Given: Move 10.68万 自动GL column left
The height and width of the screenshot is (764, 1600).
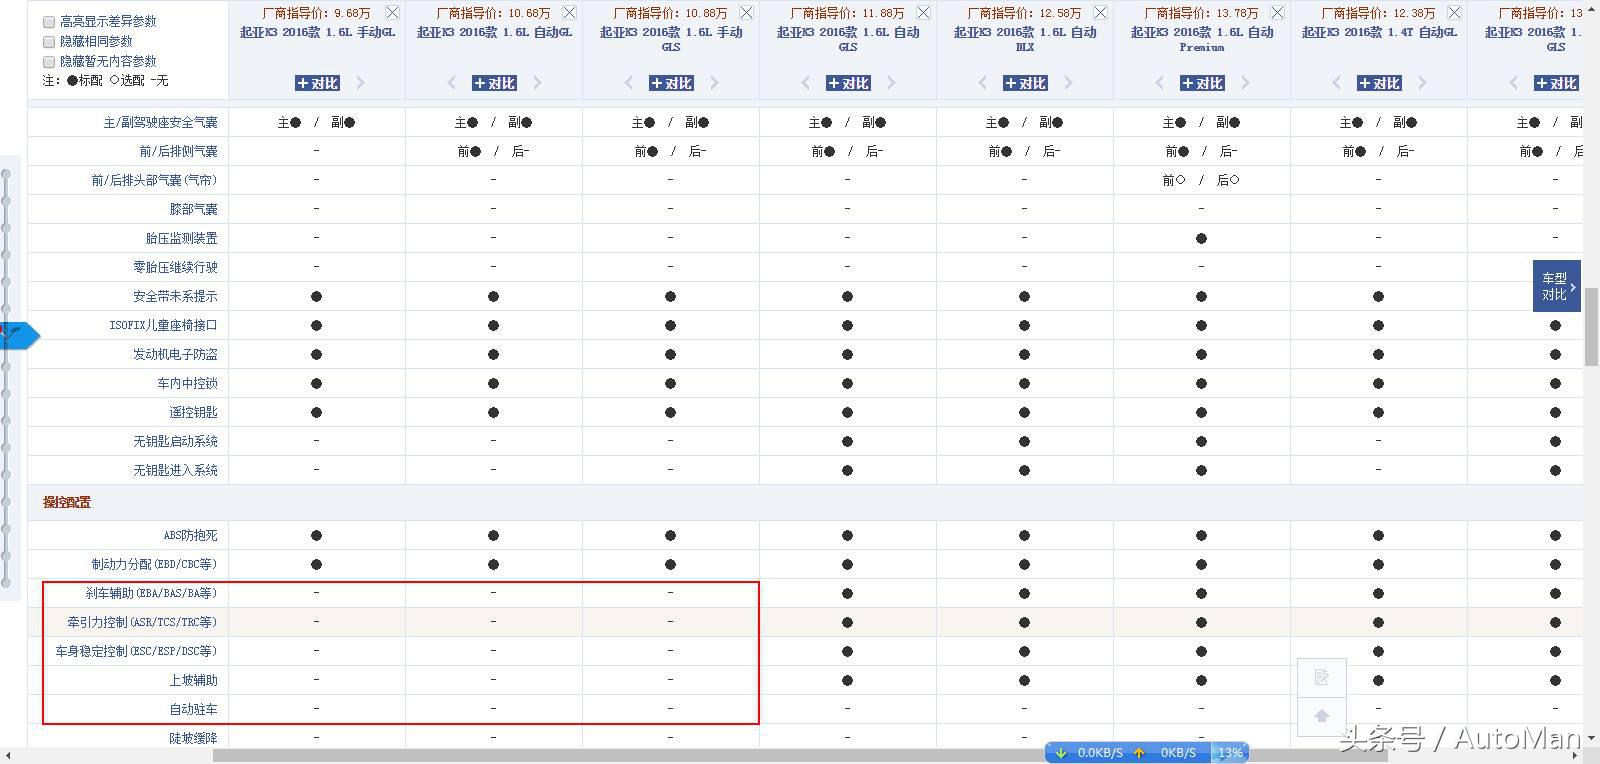Looking at the screenshot, I should coord(451,83).
